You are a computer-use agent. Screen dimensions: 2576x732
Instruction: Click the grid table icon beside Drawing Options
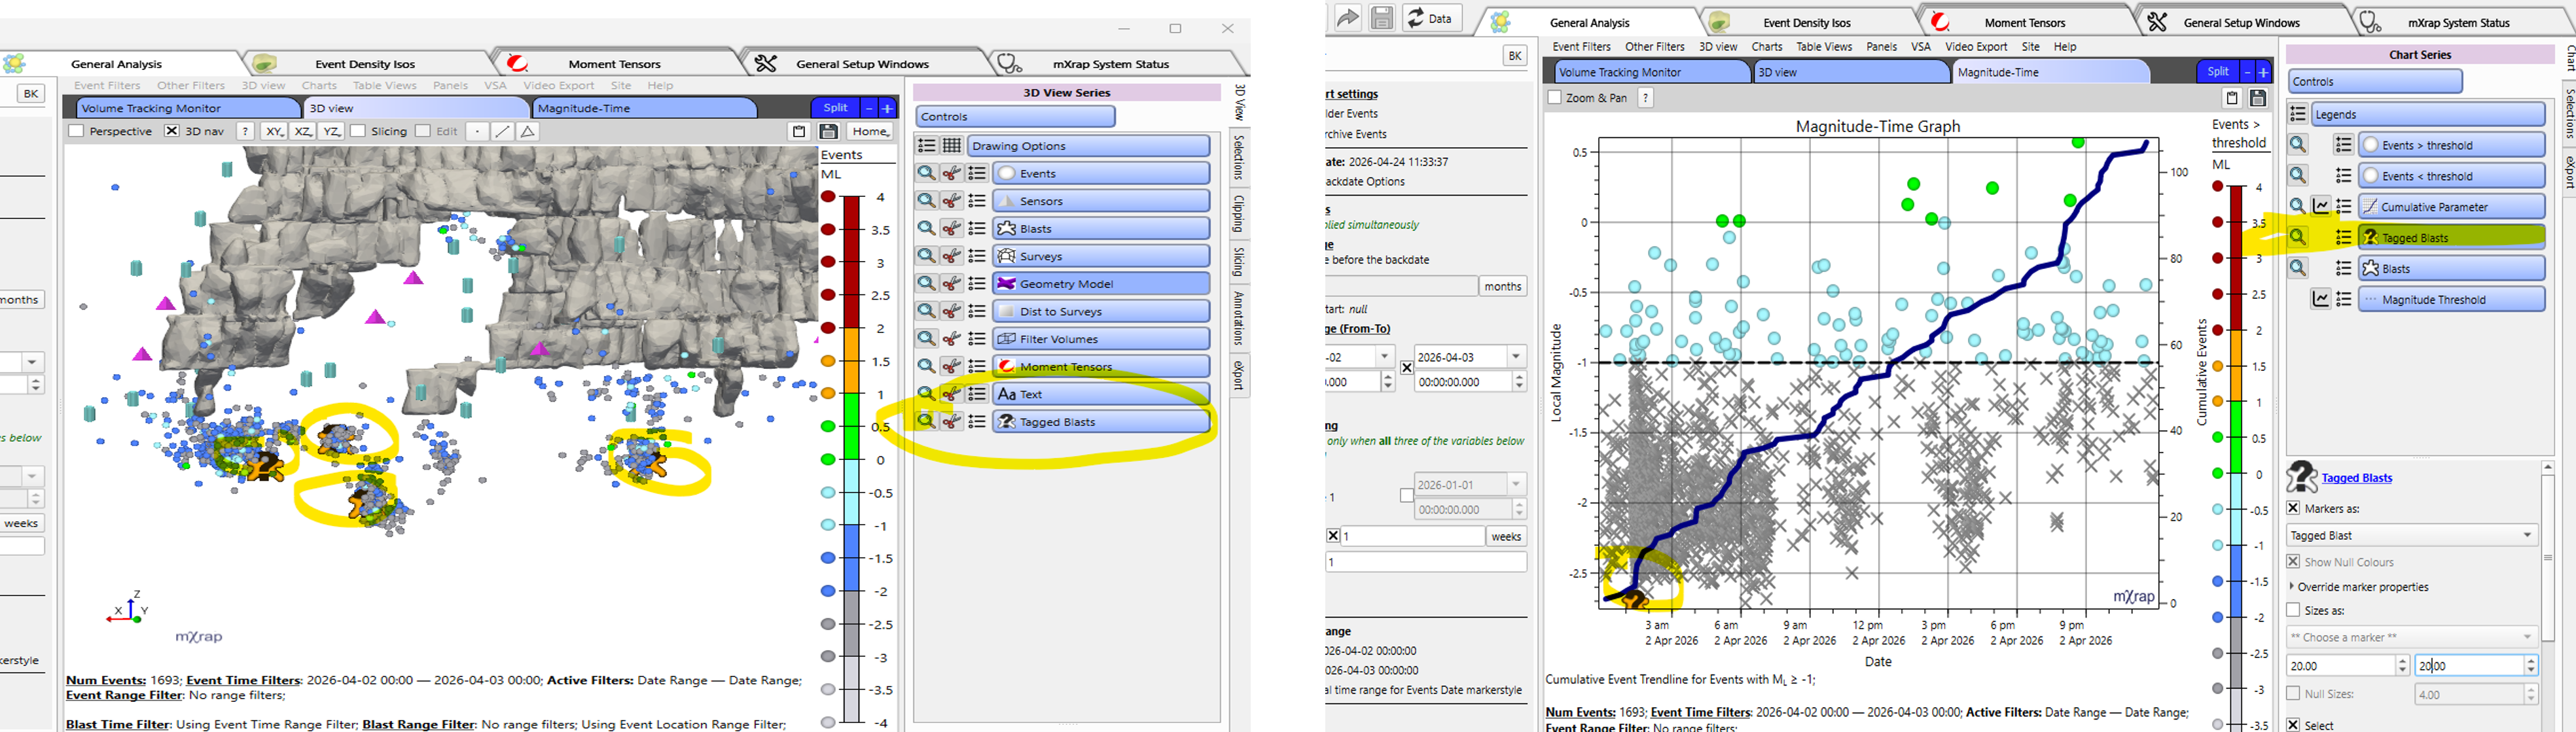[952, 146]
